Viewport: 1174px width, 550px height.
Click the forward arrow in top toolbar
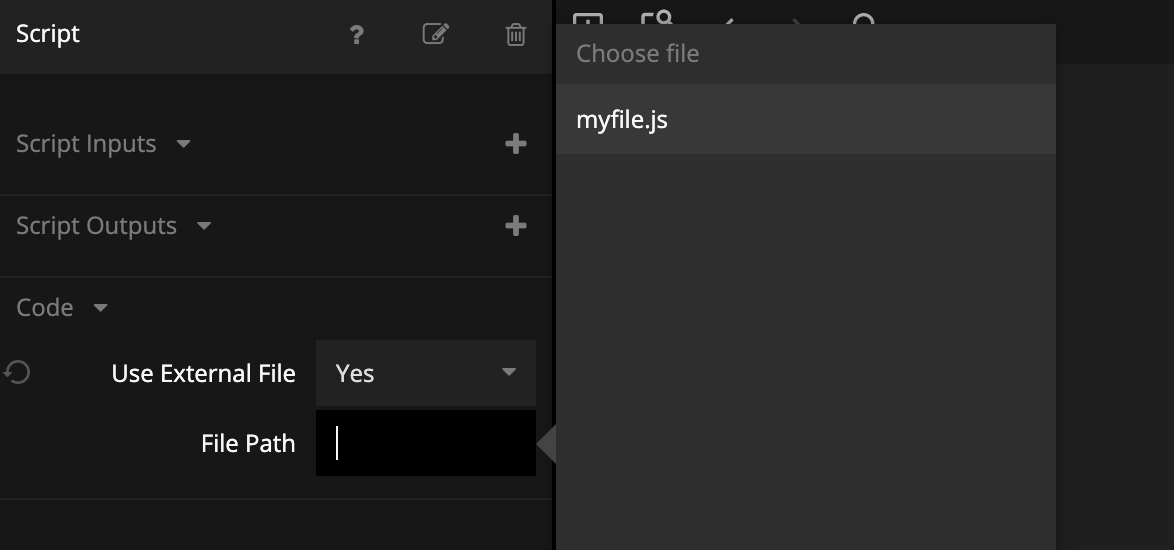point(796,18)
